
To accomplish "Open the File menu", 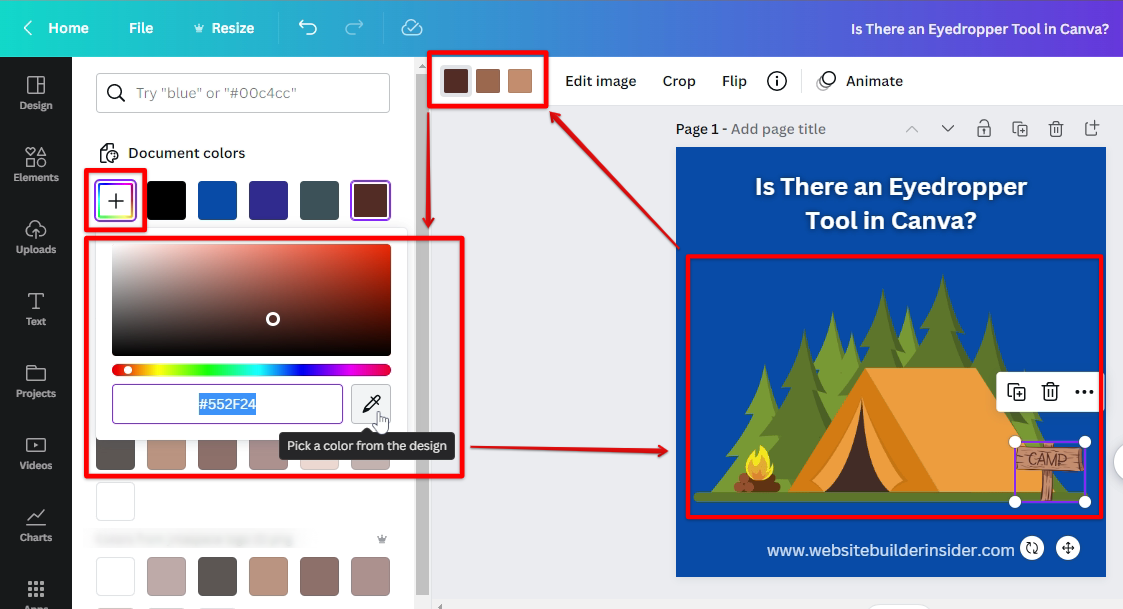I will tap(141, 28).
